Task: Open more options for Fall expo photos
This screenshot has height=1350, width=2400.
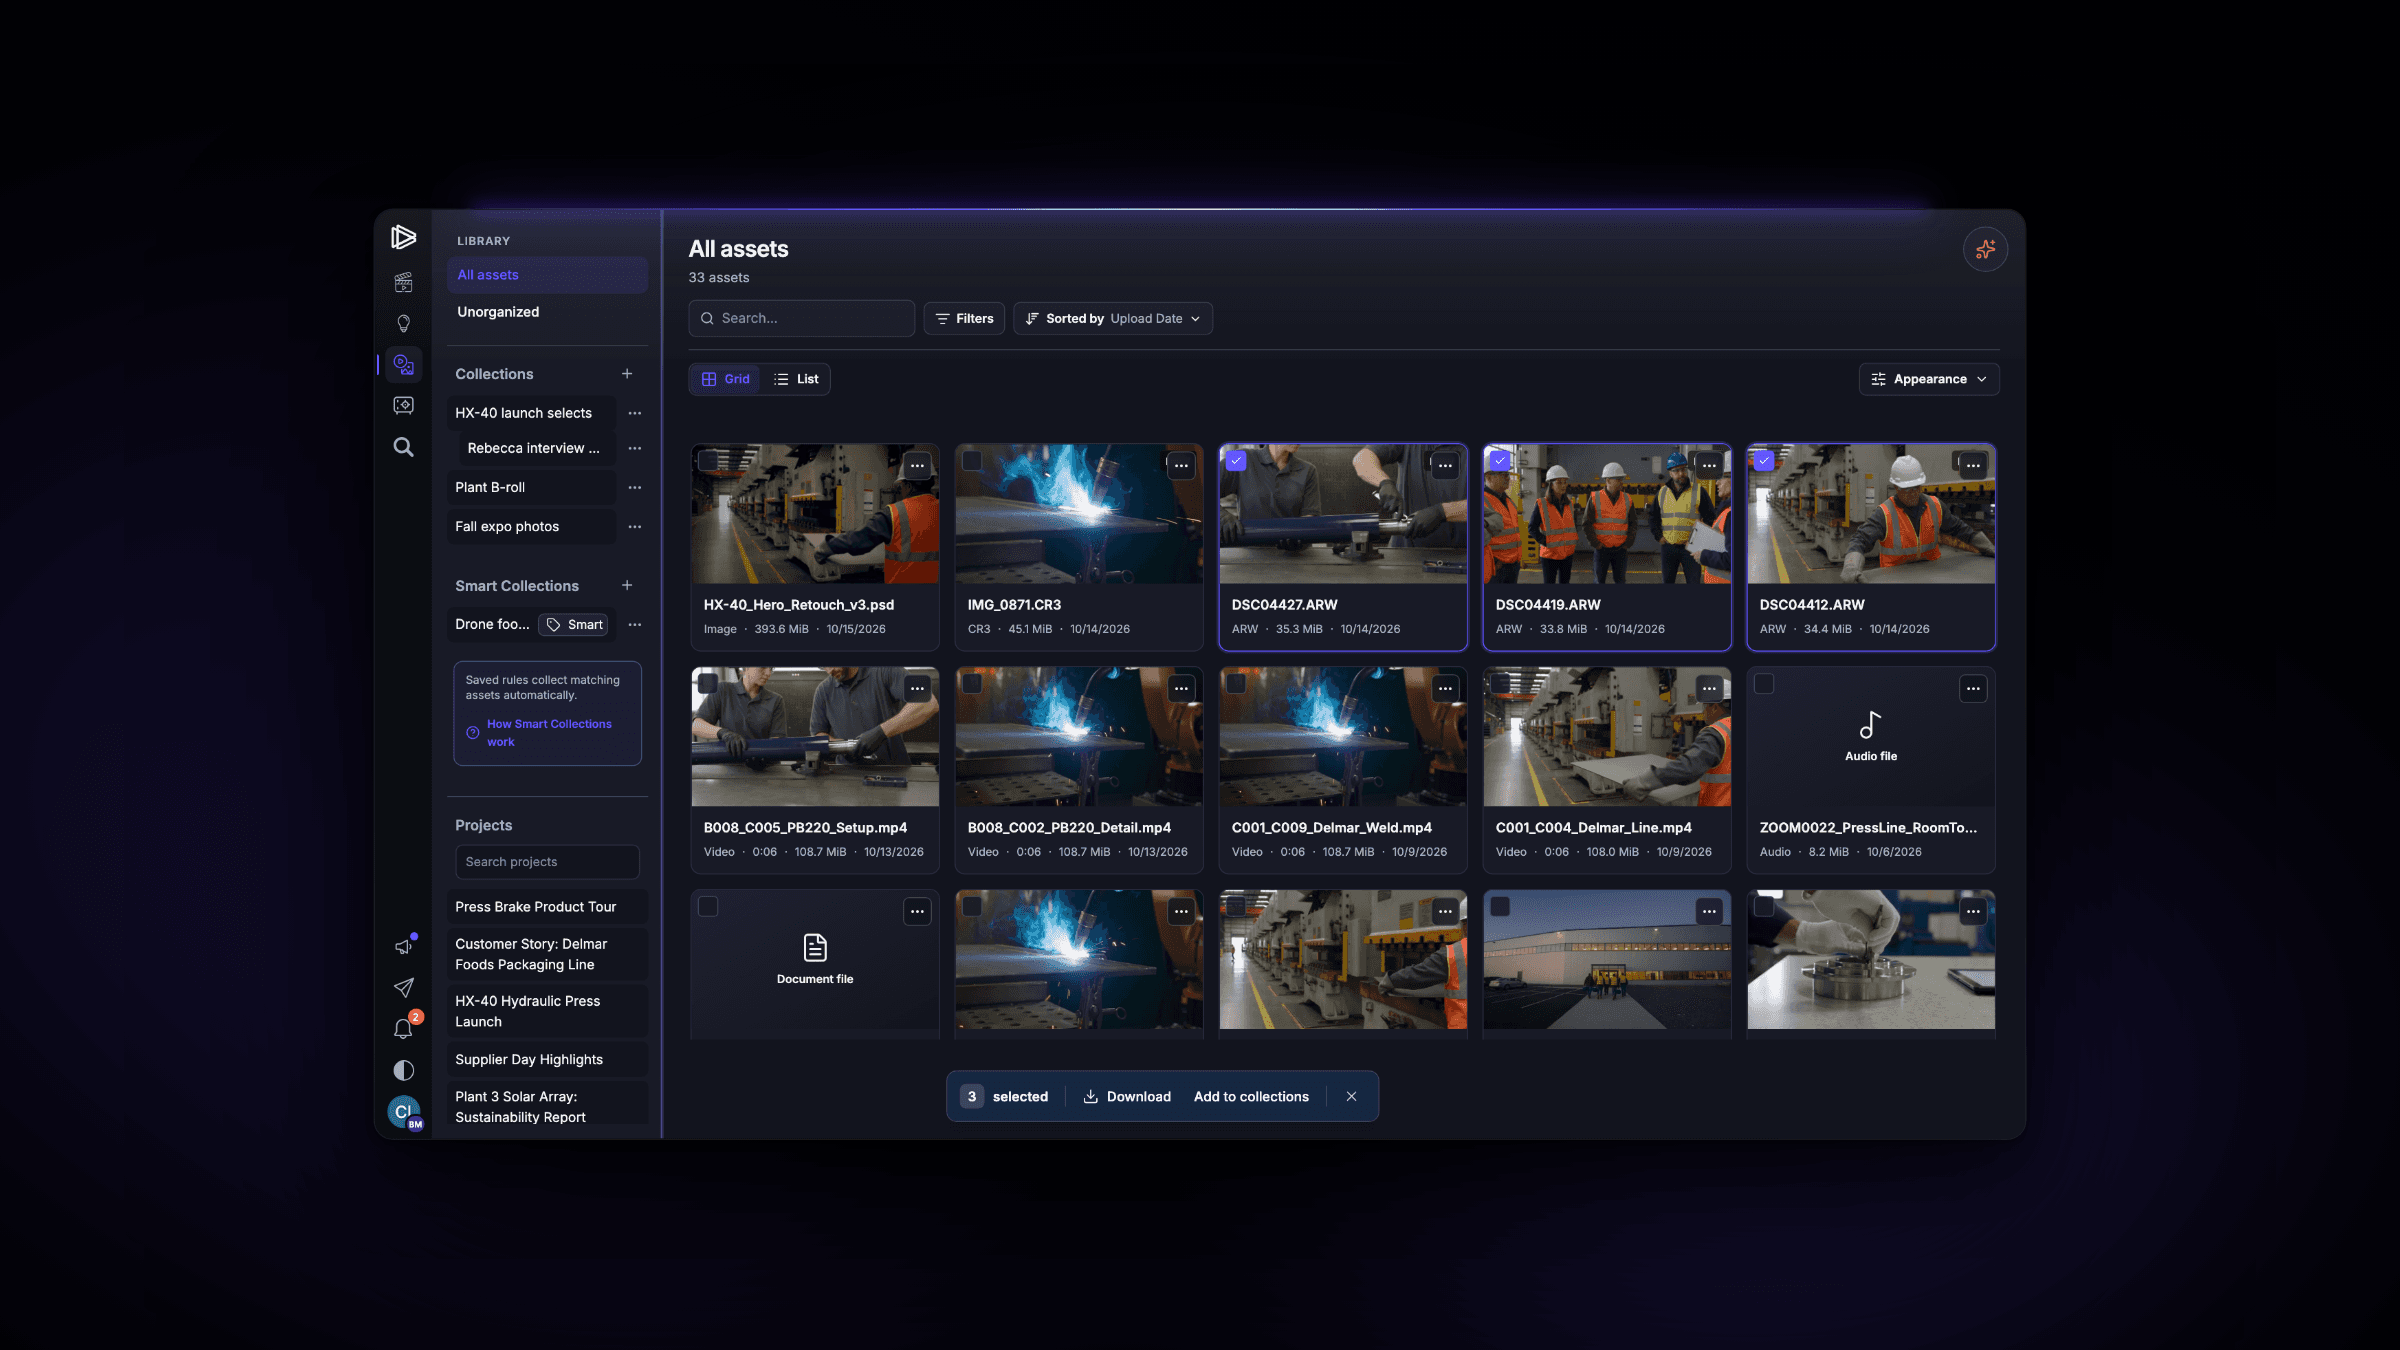Action: (x=634, y=526)
